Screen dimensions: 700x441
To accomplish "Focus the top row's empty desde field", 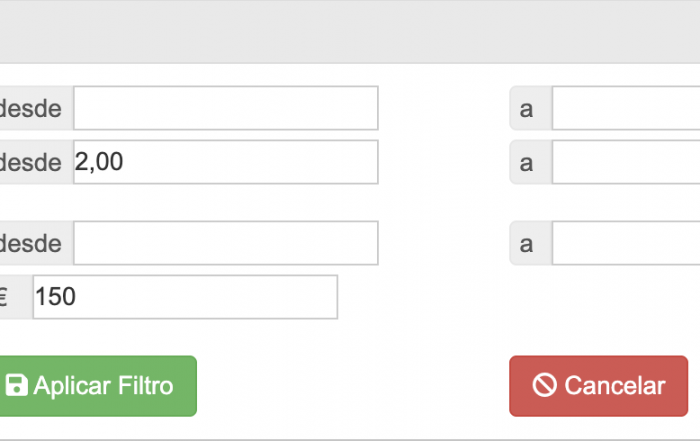I will tap(225, 108).
